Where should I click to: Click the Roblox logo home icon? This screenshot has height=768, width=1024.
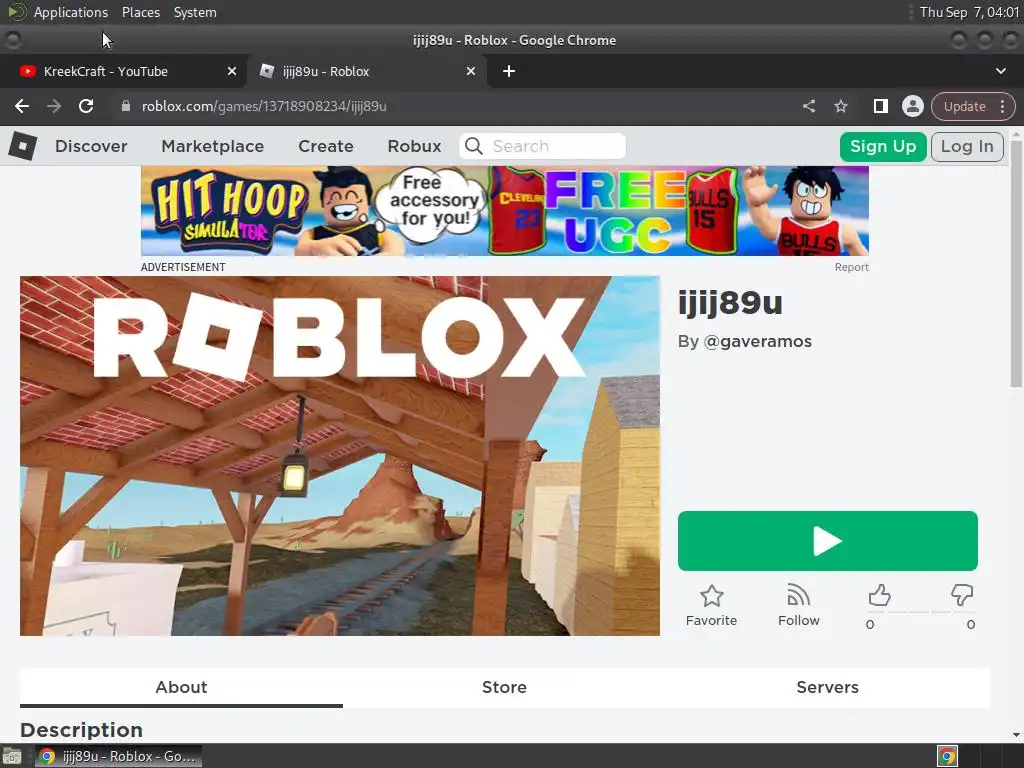(22, 146)
